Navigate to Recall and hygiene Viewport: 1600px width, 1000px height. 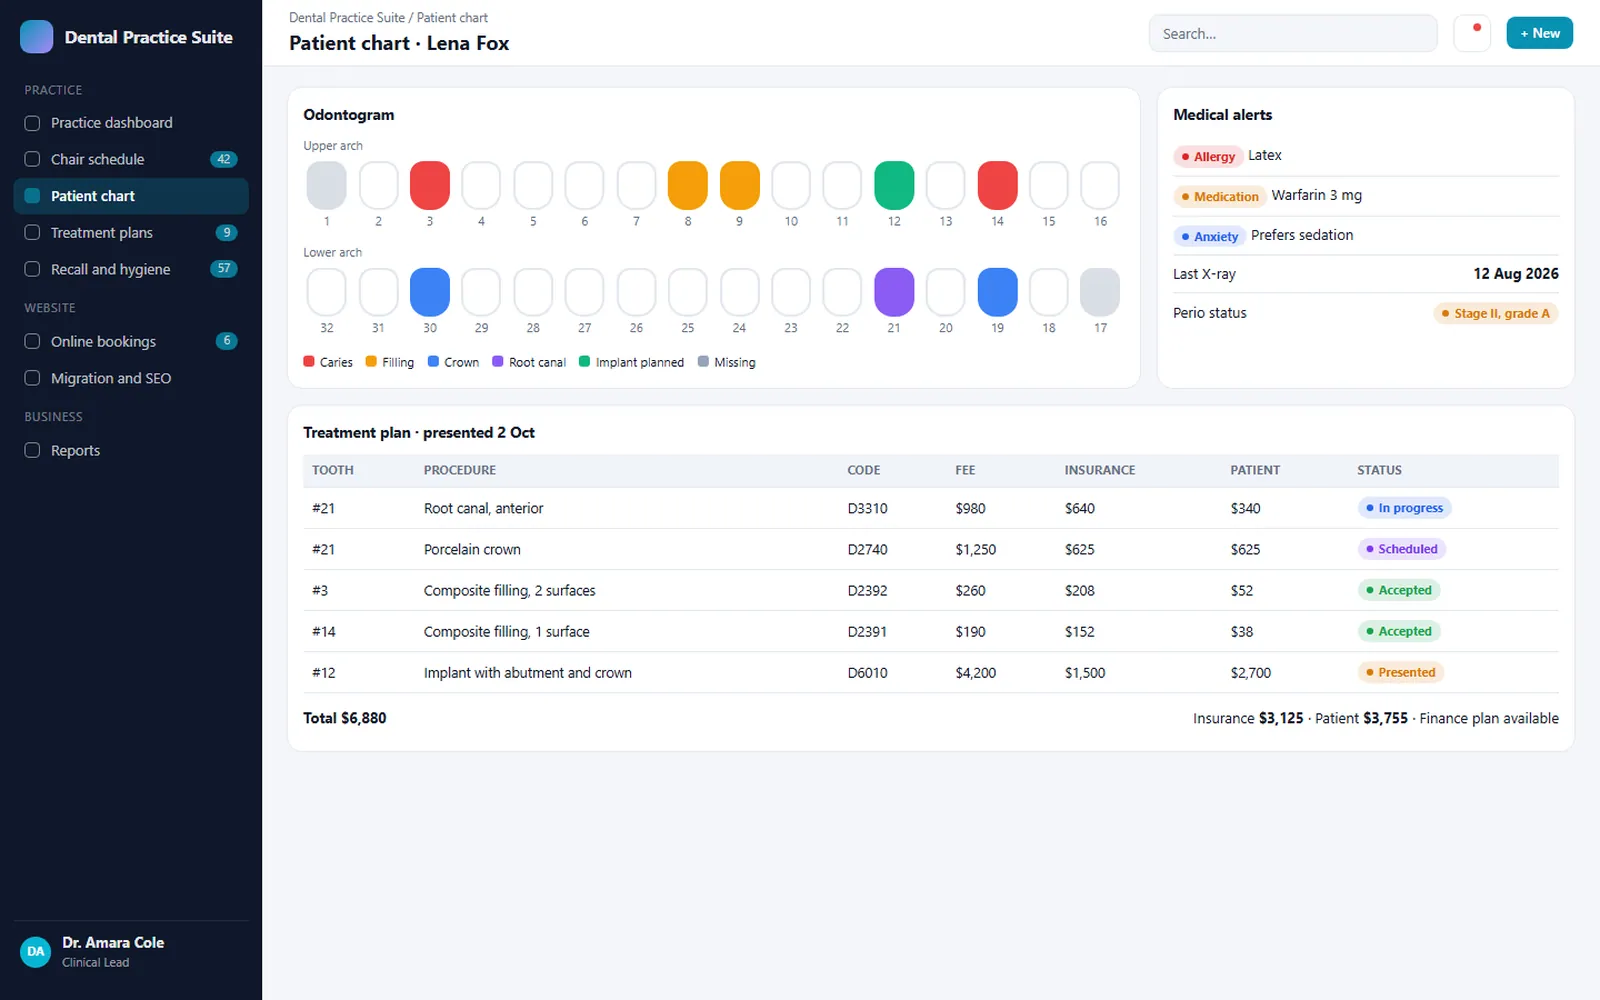(x=131, y=269)
